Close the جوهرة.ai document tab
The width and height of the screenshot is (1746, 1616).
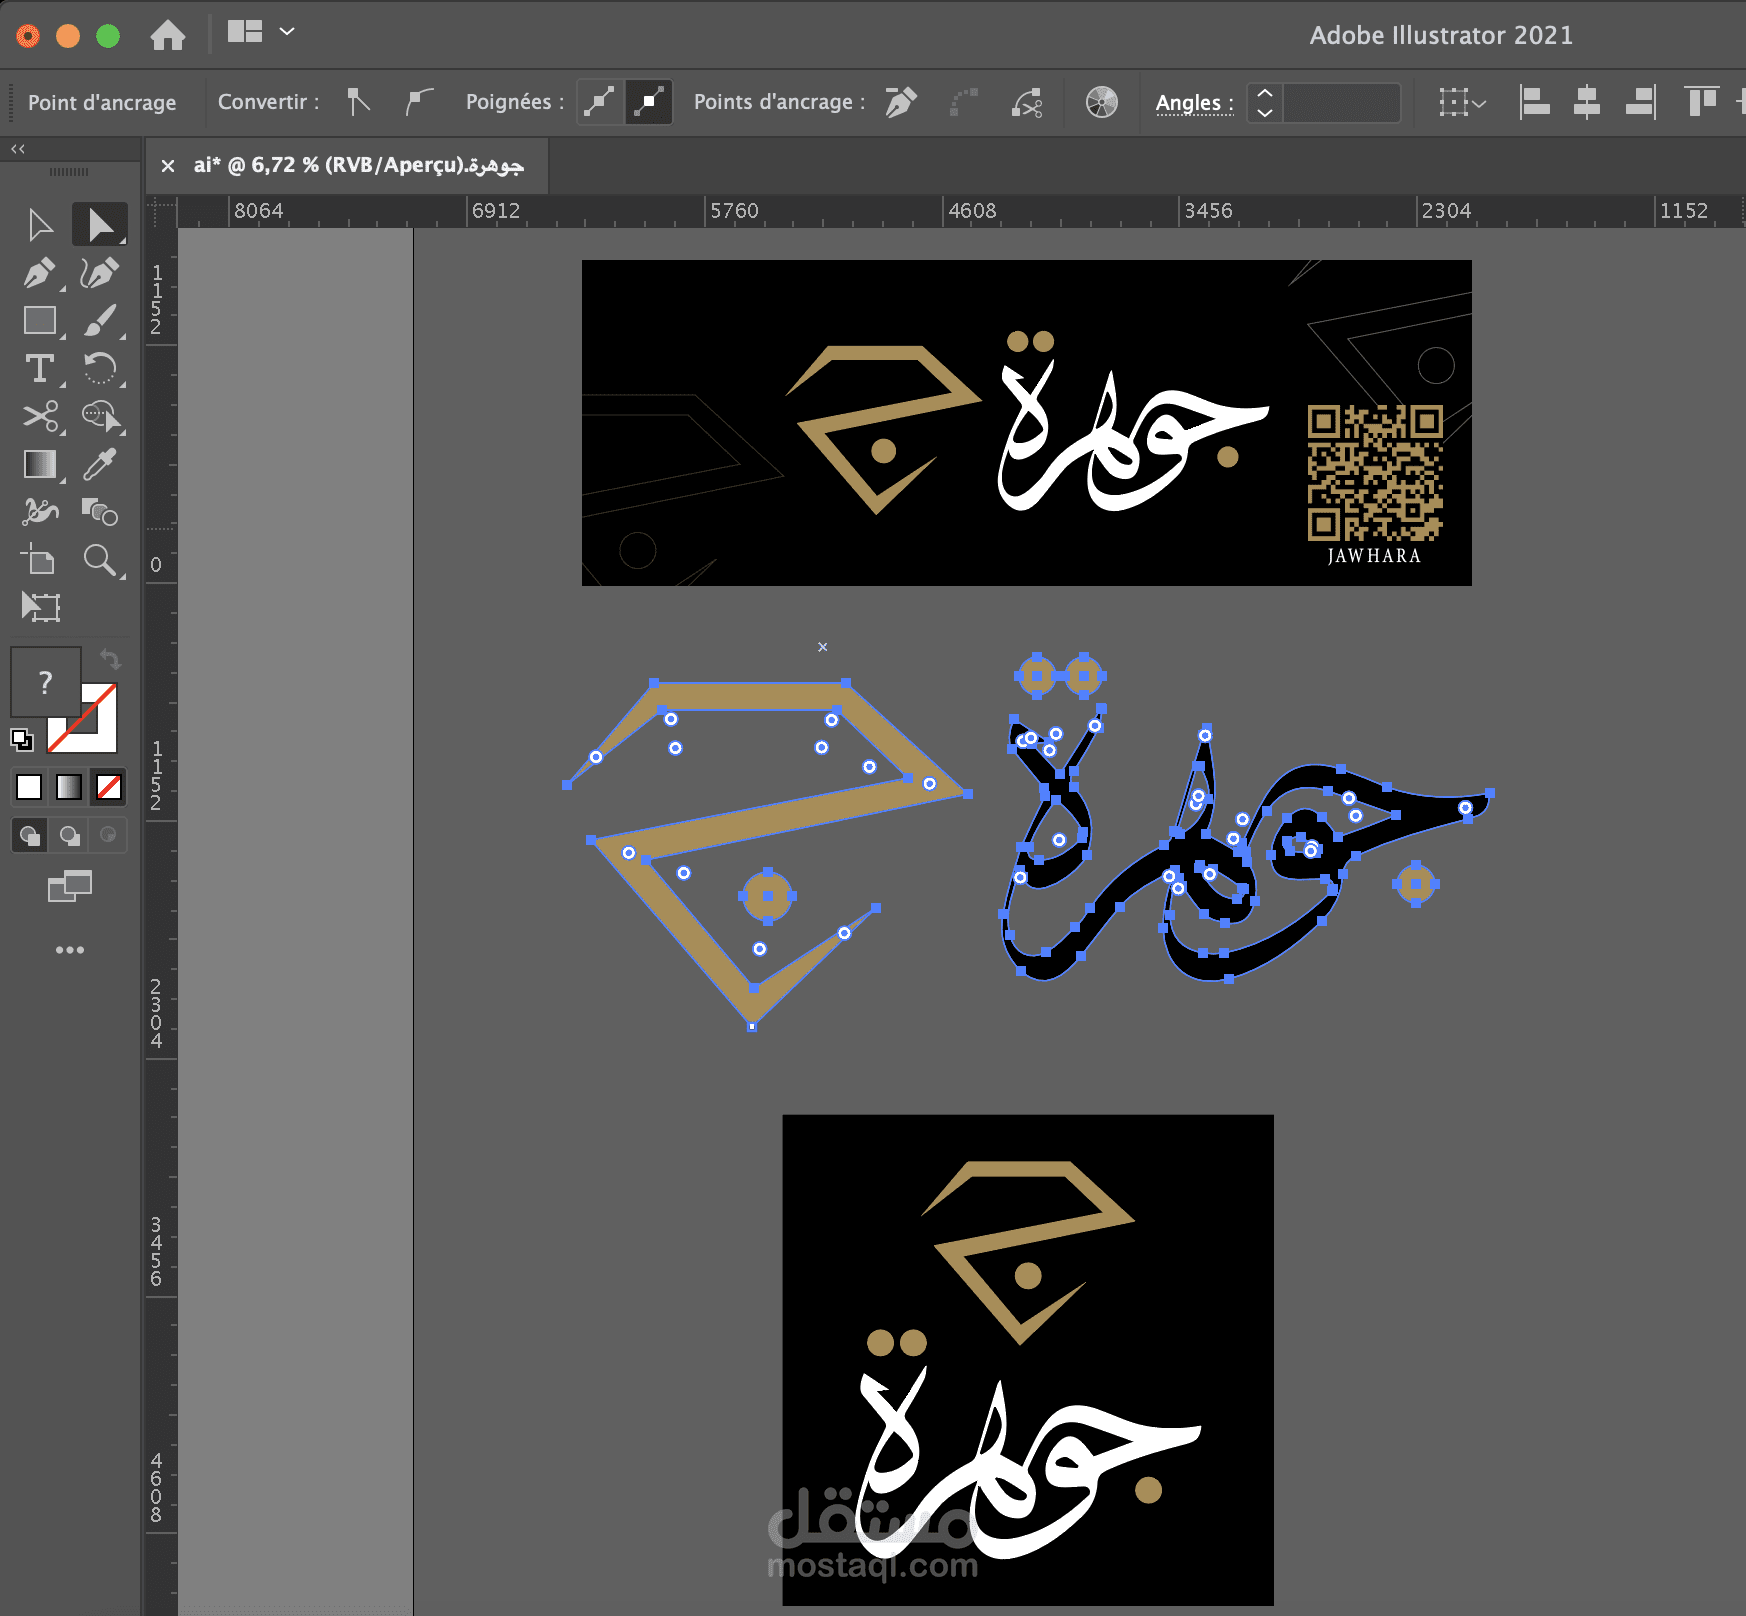(168, 166)
